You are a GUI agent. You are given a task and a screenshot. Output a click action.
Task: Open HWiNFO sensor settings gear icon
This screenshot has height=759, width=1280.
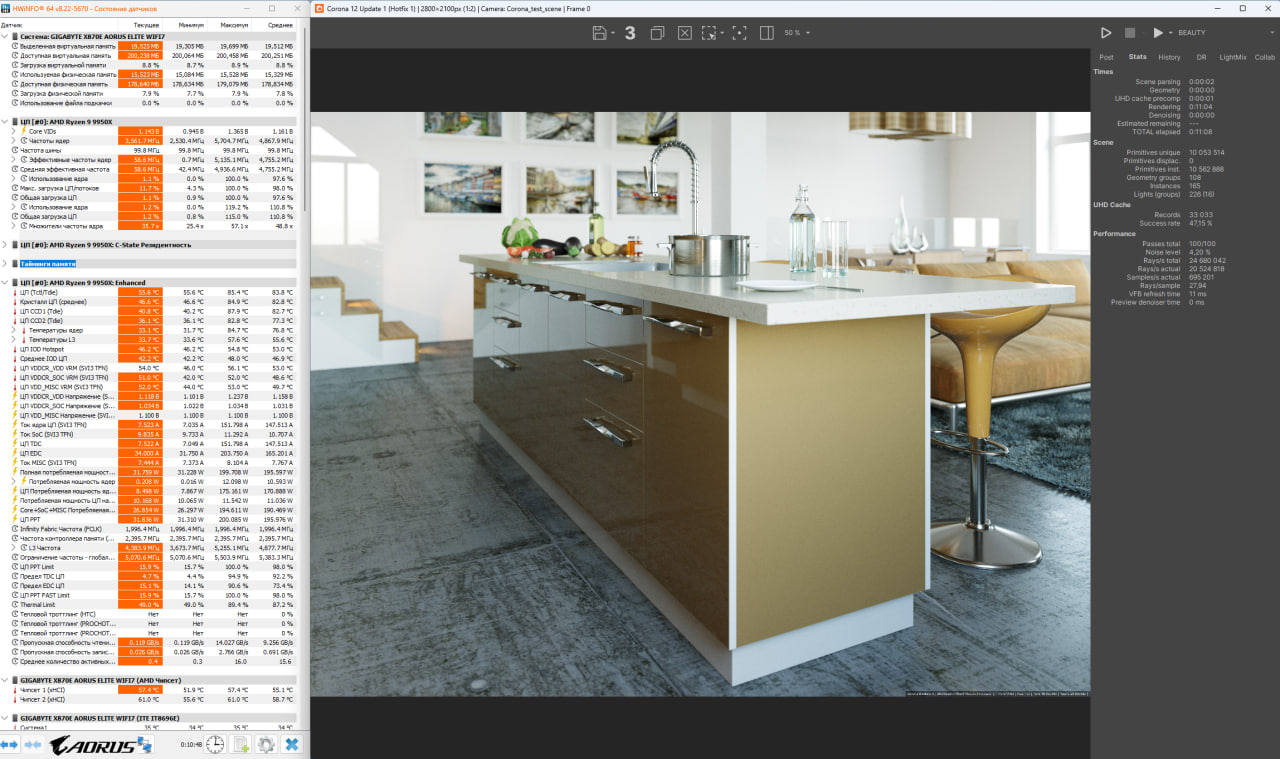[266, 744]
